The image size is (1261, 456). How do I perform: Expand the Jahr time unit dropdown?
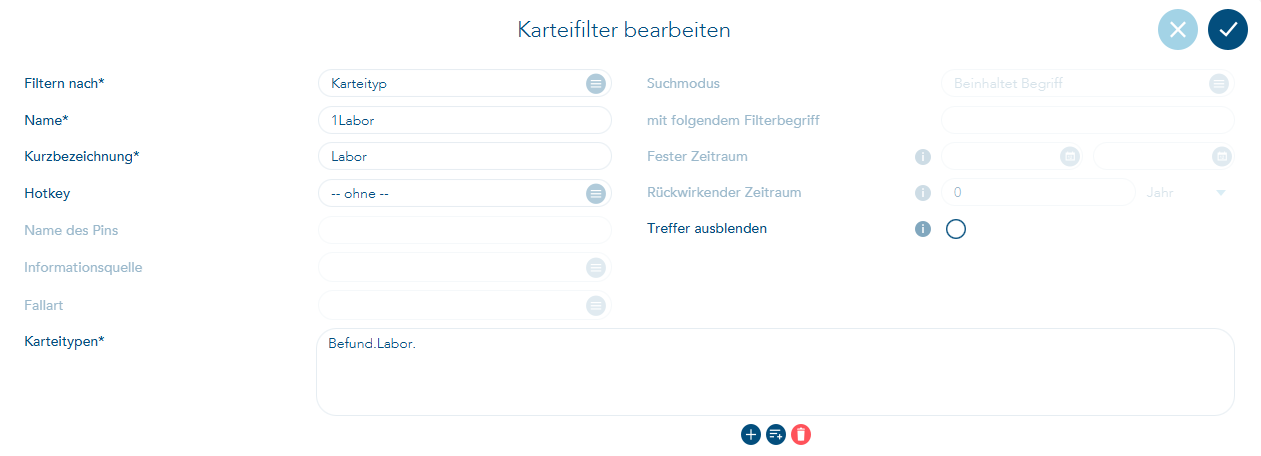pos(1220,193)
